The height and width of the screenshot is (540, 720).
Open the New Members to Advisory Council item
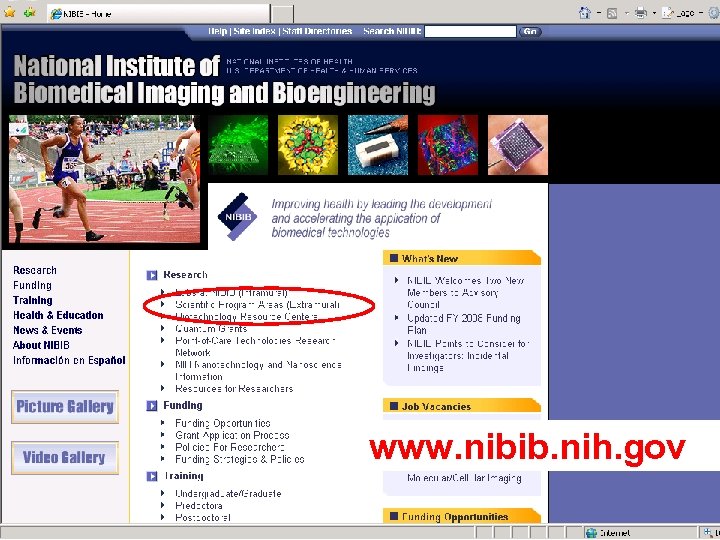(x=466, y=292)
